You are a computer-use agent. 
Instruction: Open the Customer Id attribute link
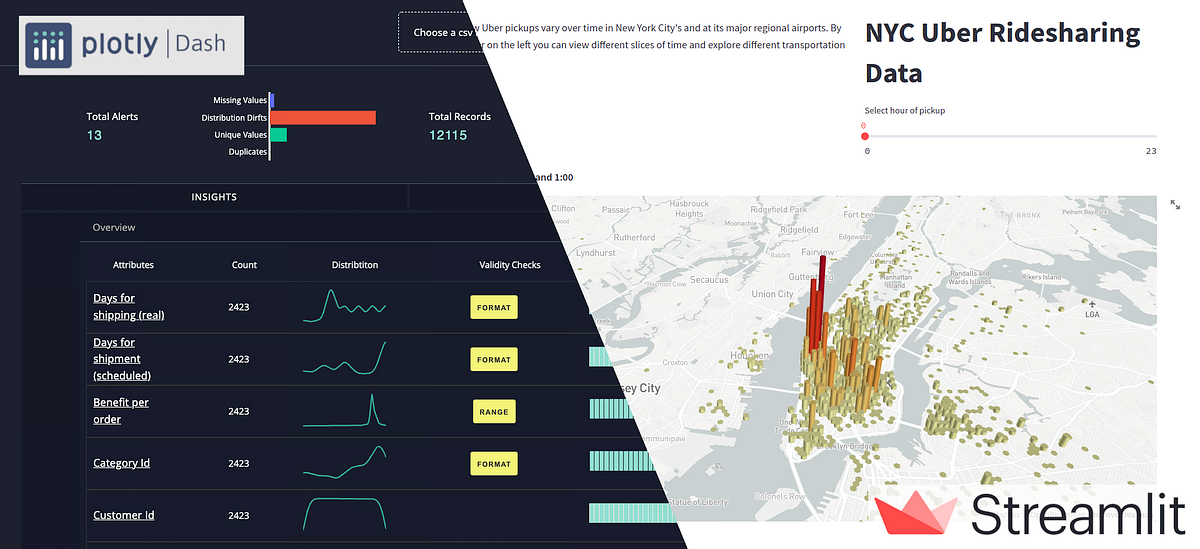click(x=124, y=515)
